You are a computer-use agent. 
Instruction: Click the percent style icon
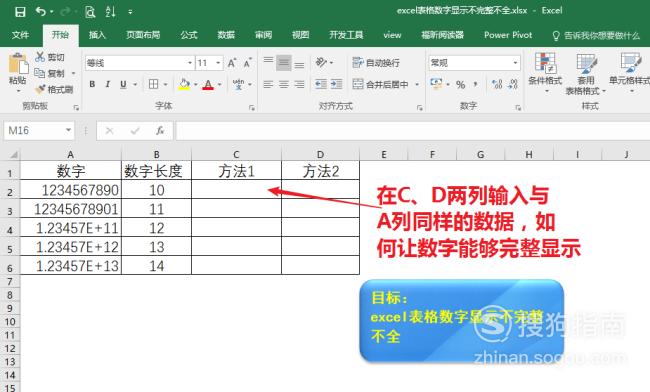point(461,85)
